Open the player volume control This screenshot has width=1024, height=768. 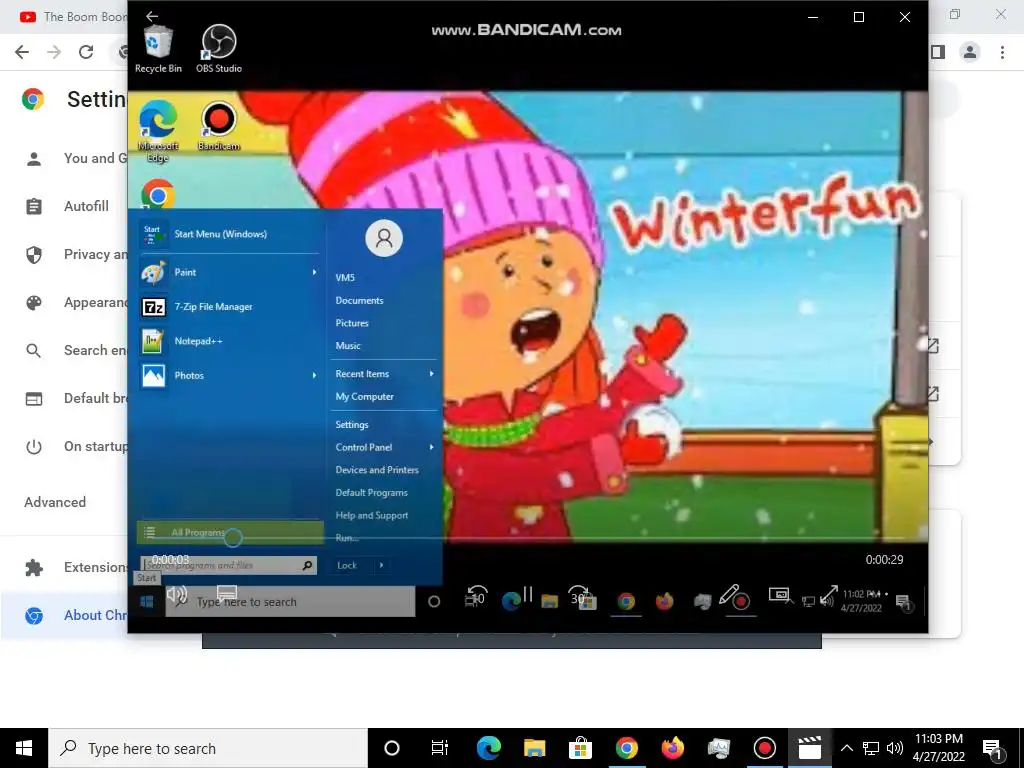(x=177, y=594)
